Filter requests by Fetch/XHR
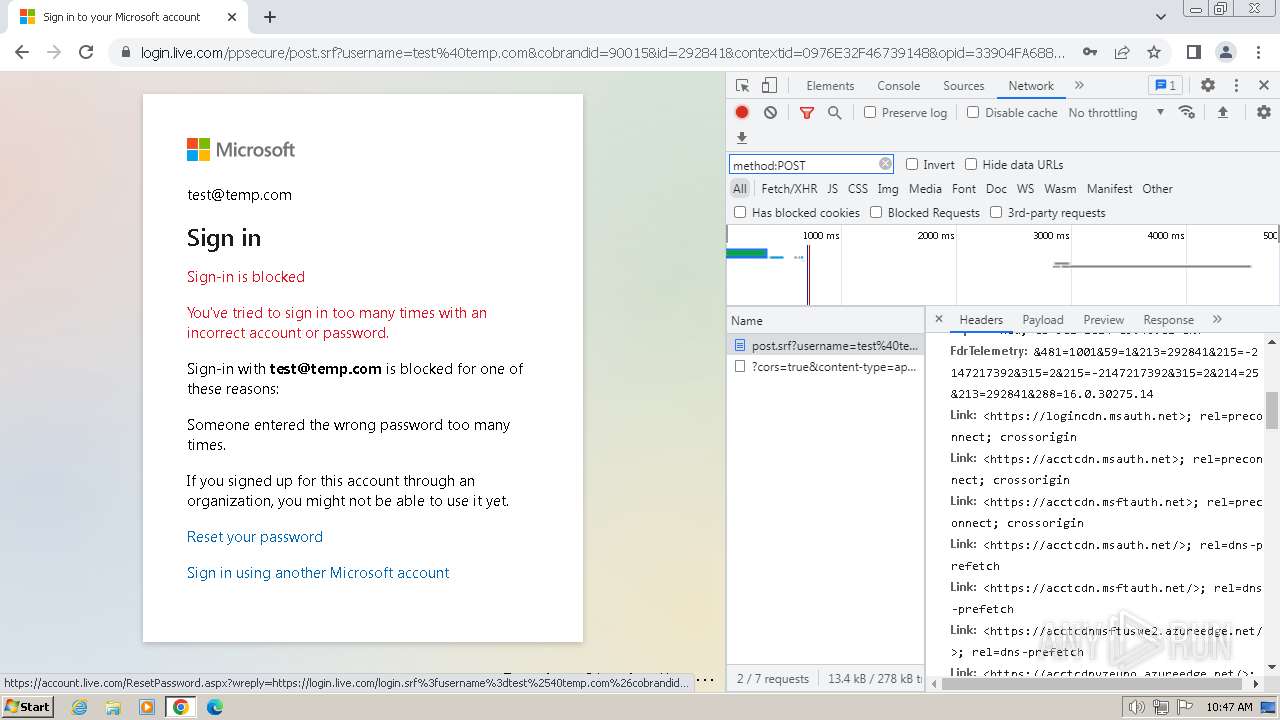 (x=789, y=189)
